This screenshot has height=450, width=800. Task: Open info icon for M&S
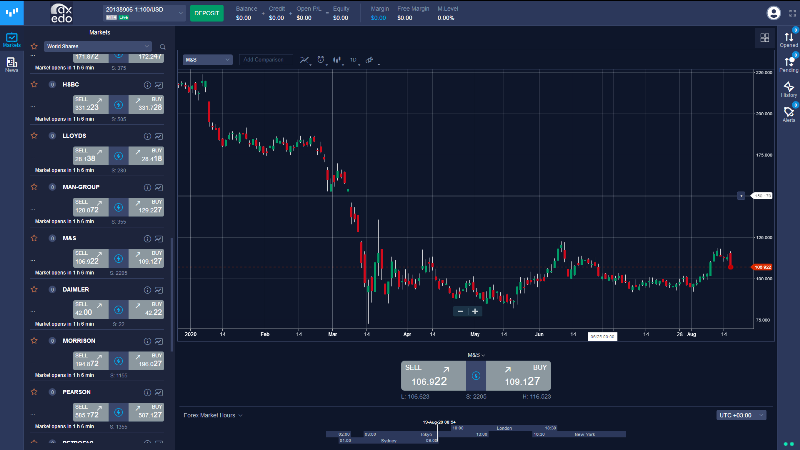[147, 239]
